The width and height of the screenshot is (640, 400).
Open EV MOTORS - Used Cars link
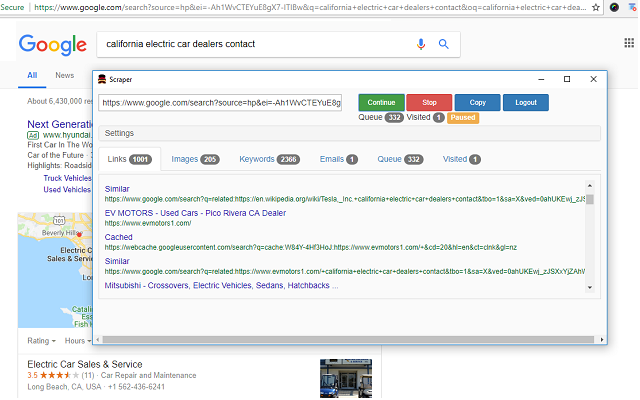pyautogui.click(x=195, y=213)
